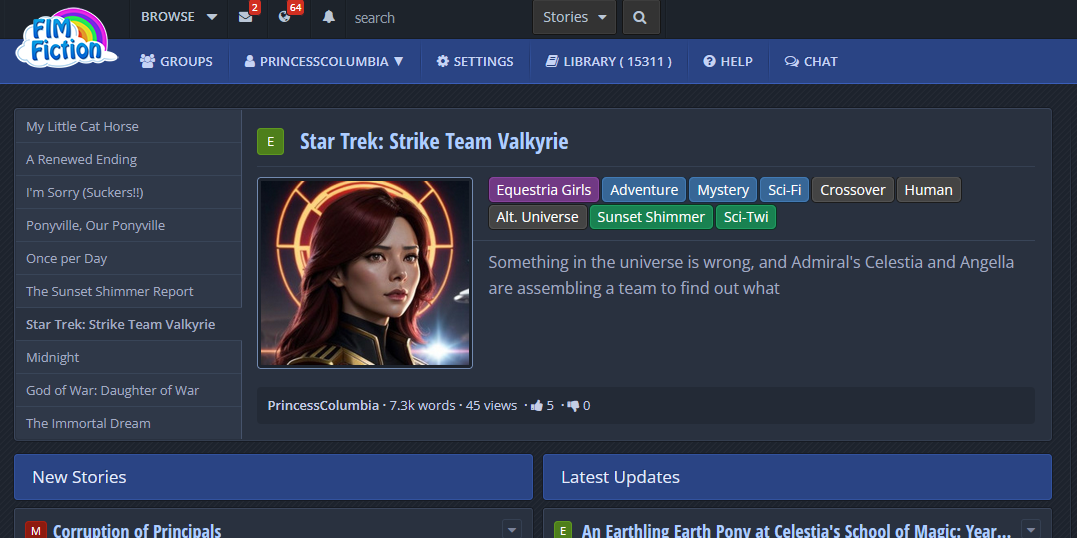This screenshot has height=538, width=1077.
Task: Select God of War: Daughter of War
Action: click(x=128, y=390)
